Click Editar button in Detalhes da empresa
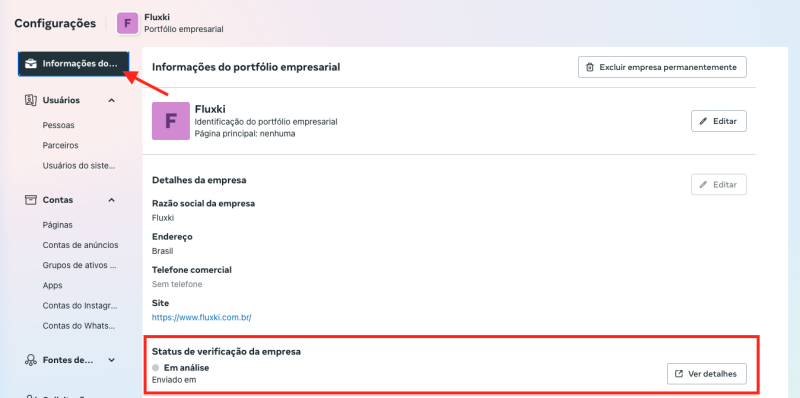 click(719, 184)
